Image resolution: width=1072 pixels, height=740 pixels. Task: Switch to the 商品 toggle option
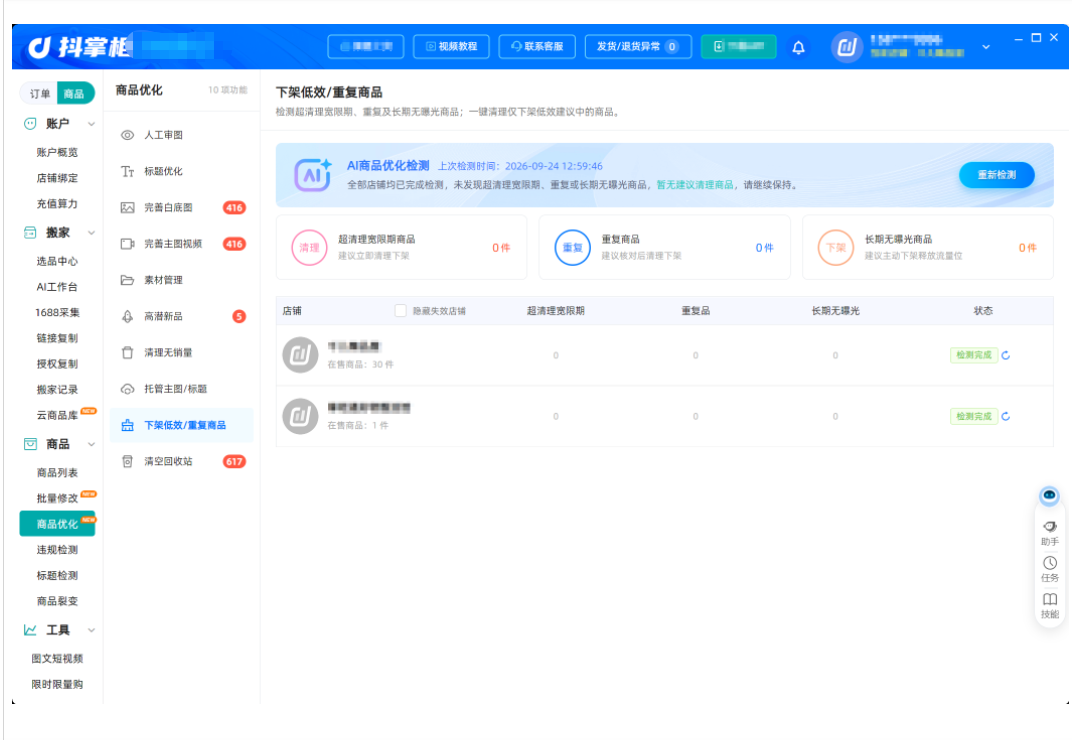click(x=75, y=94)
